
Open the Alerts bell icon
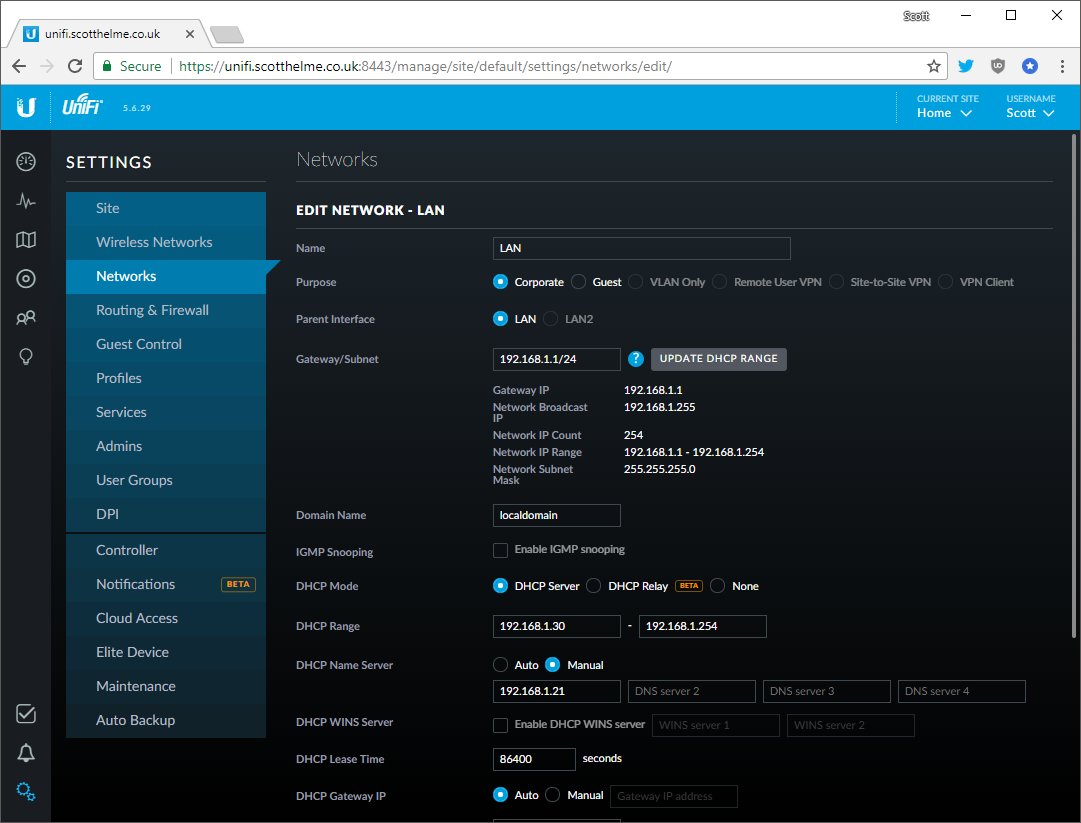[x=25, y=752]
